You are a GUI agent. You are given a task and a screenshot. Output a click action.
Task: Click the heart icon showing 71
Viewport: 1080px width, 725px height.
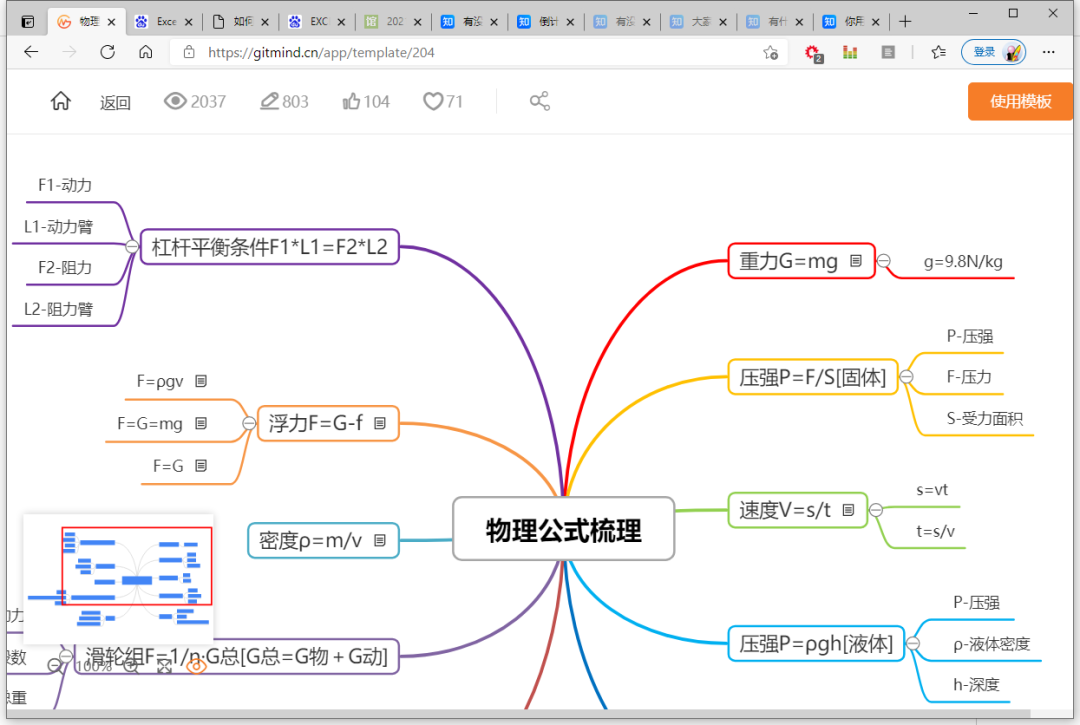pos(432,101)
